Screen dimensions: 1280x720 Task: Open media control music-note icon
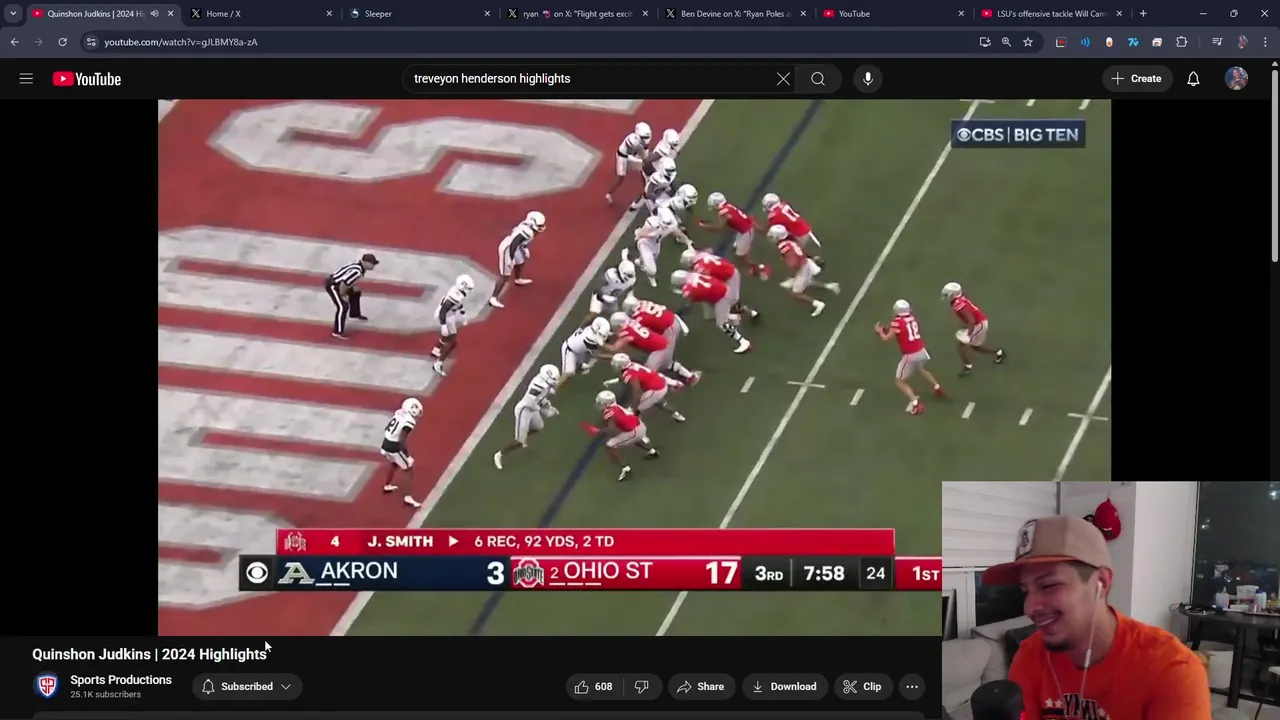coord(1217,42)
